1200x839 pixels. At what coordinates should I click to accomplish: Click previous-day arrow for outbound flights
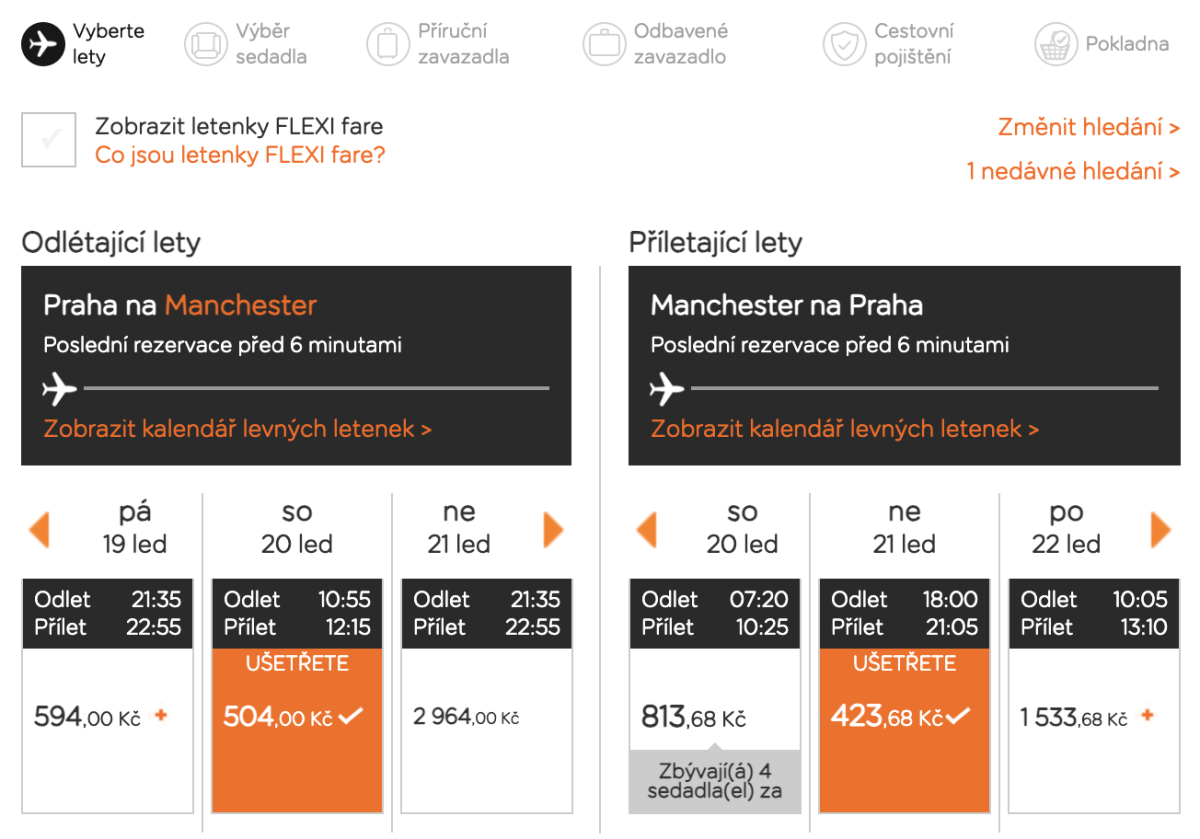40,529
